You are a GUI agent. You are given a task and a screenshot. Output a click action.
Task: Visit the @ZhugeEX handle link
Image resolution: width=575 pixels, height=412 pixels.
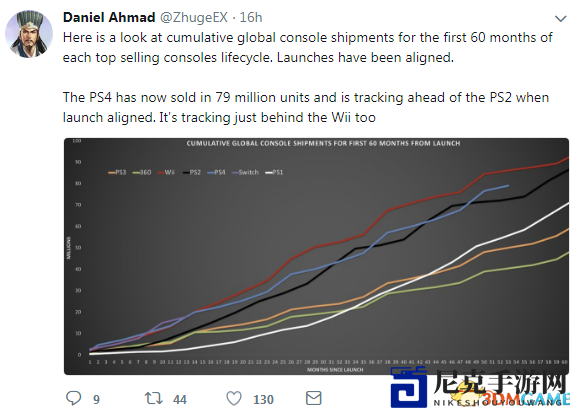click(194, 17)
